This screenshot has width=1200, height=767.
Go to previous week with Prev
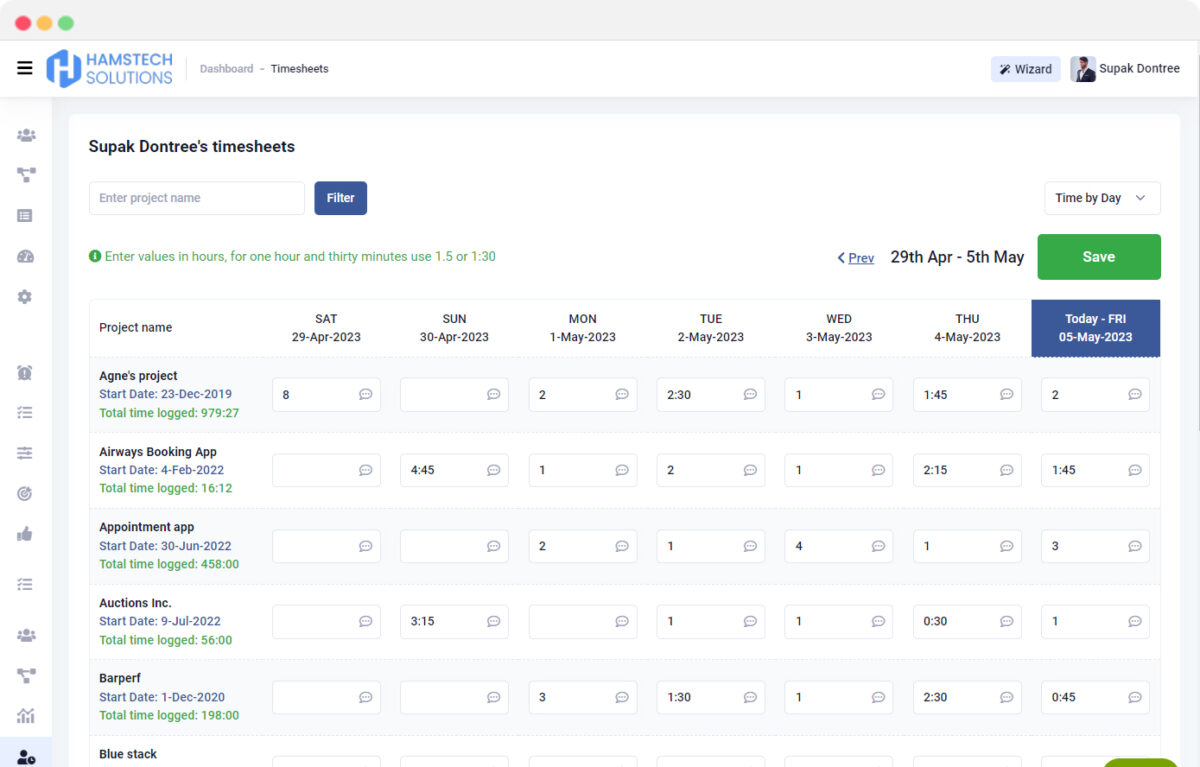pyautogui.click(x=856, y=258)
